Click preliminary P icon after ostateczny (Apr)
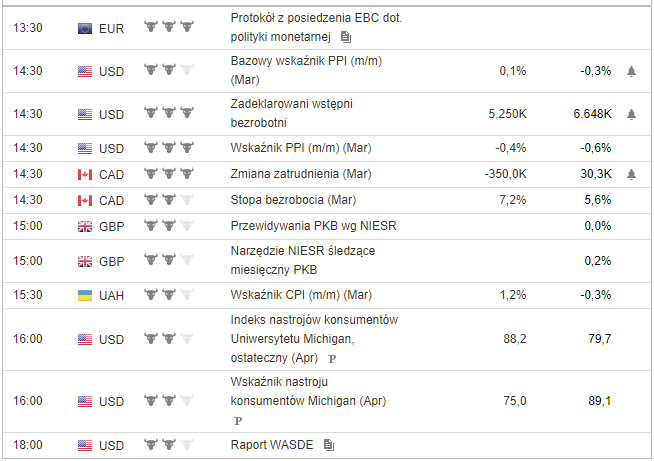Viewport: 654px width, 461px height. pos(332,357)
